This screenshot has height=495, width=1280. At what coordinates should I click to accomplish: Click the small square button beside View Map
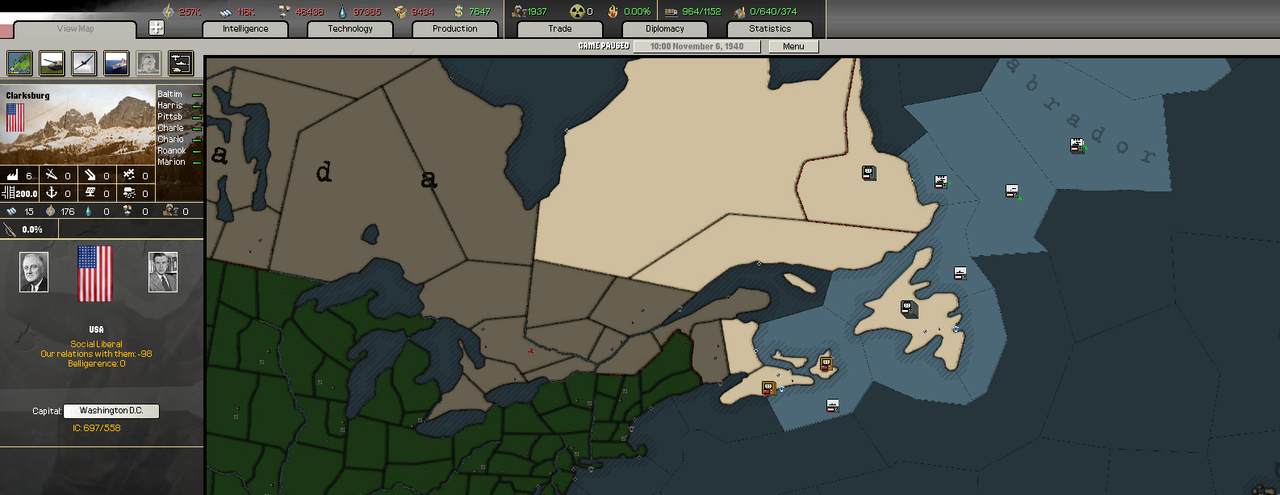point(156,28)
